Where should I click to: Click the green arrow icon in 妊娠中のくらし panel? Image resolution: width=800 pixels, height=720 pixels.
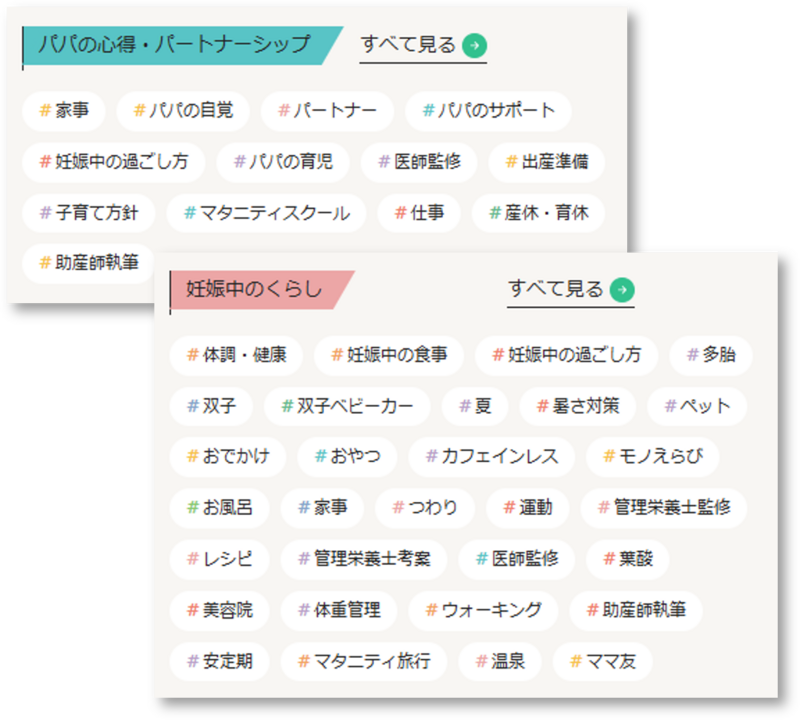622,290
